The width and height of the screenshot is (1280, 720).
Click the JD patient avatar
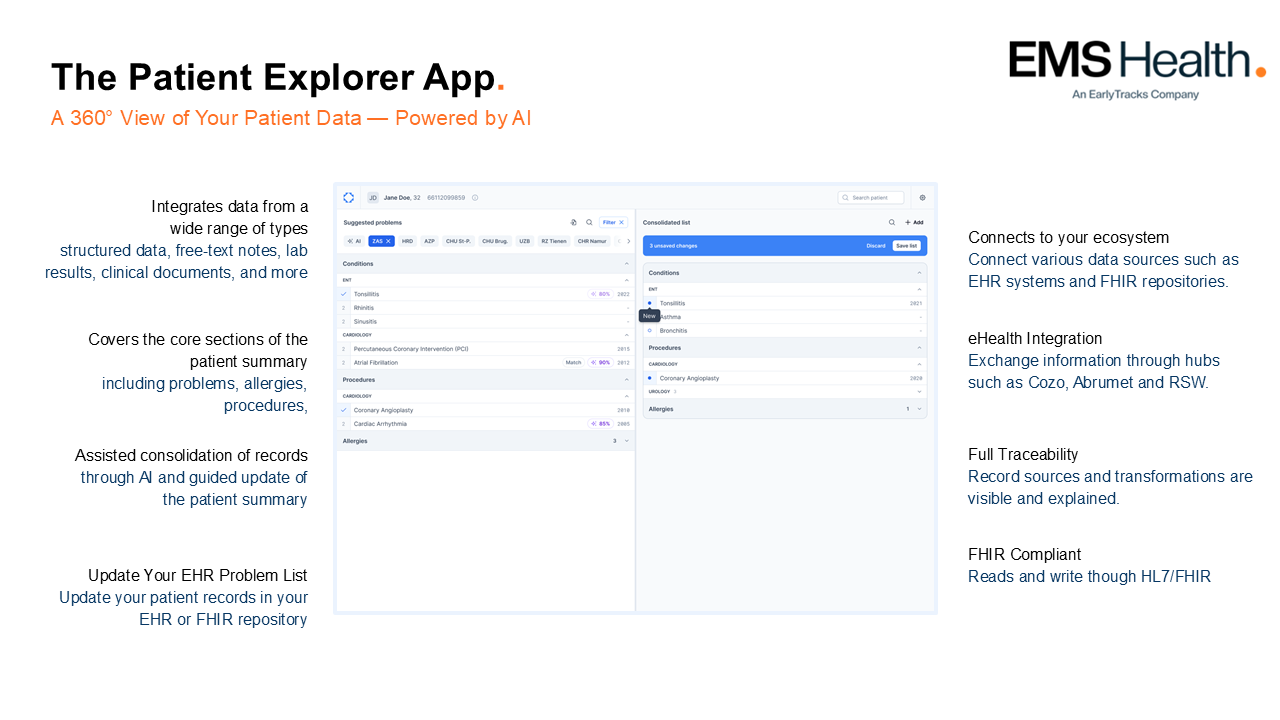[373, 198]
